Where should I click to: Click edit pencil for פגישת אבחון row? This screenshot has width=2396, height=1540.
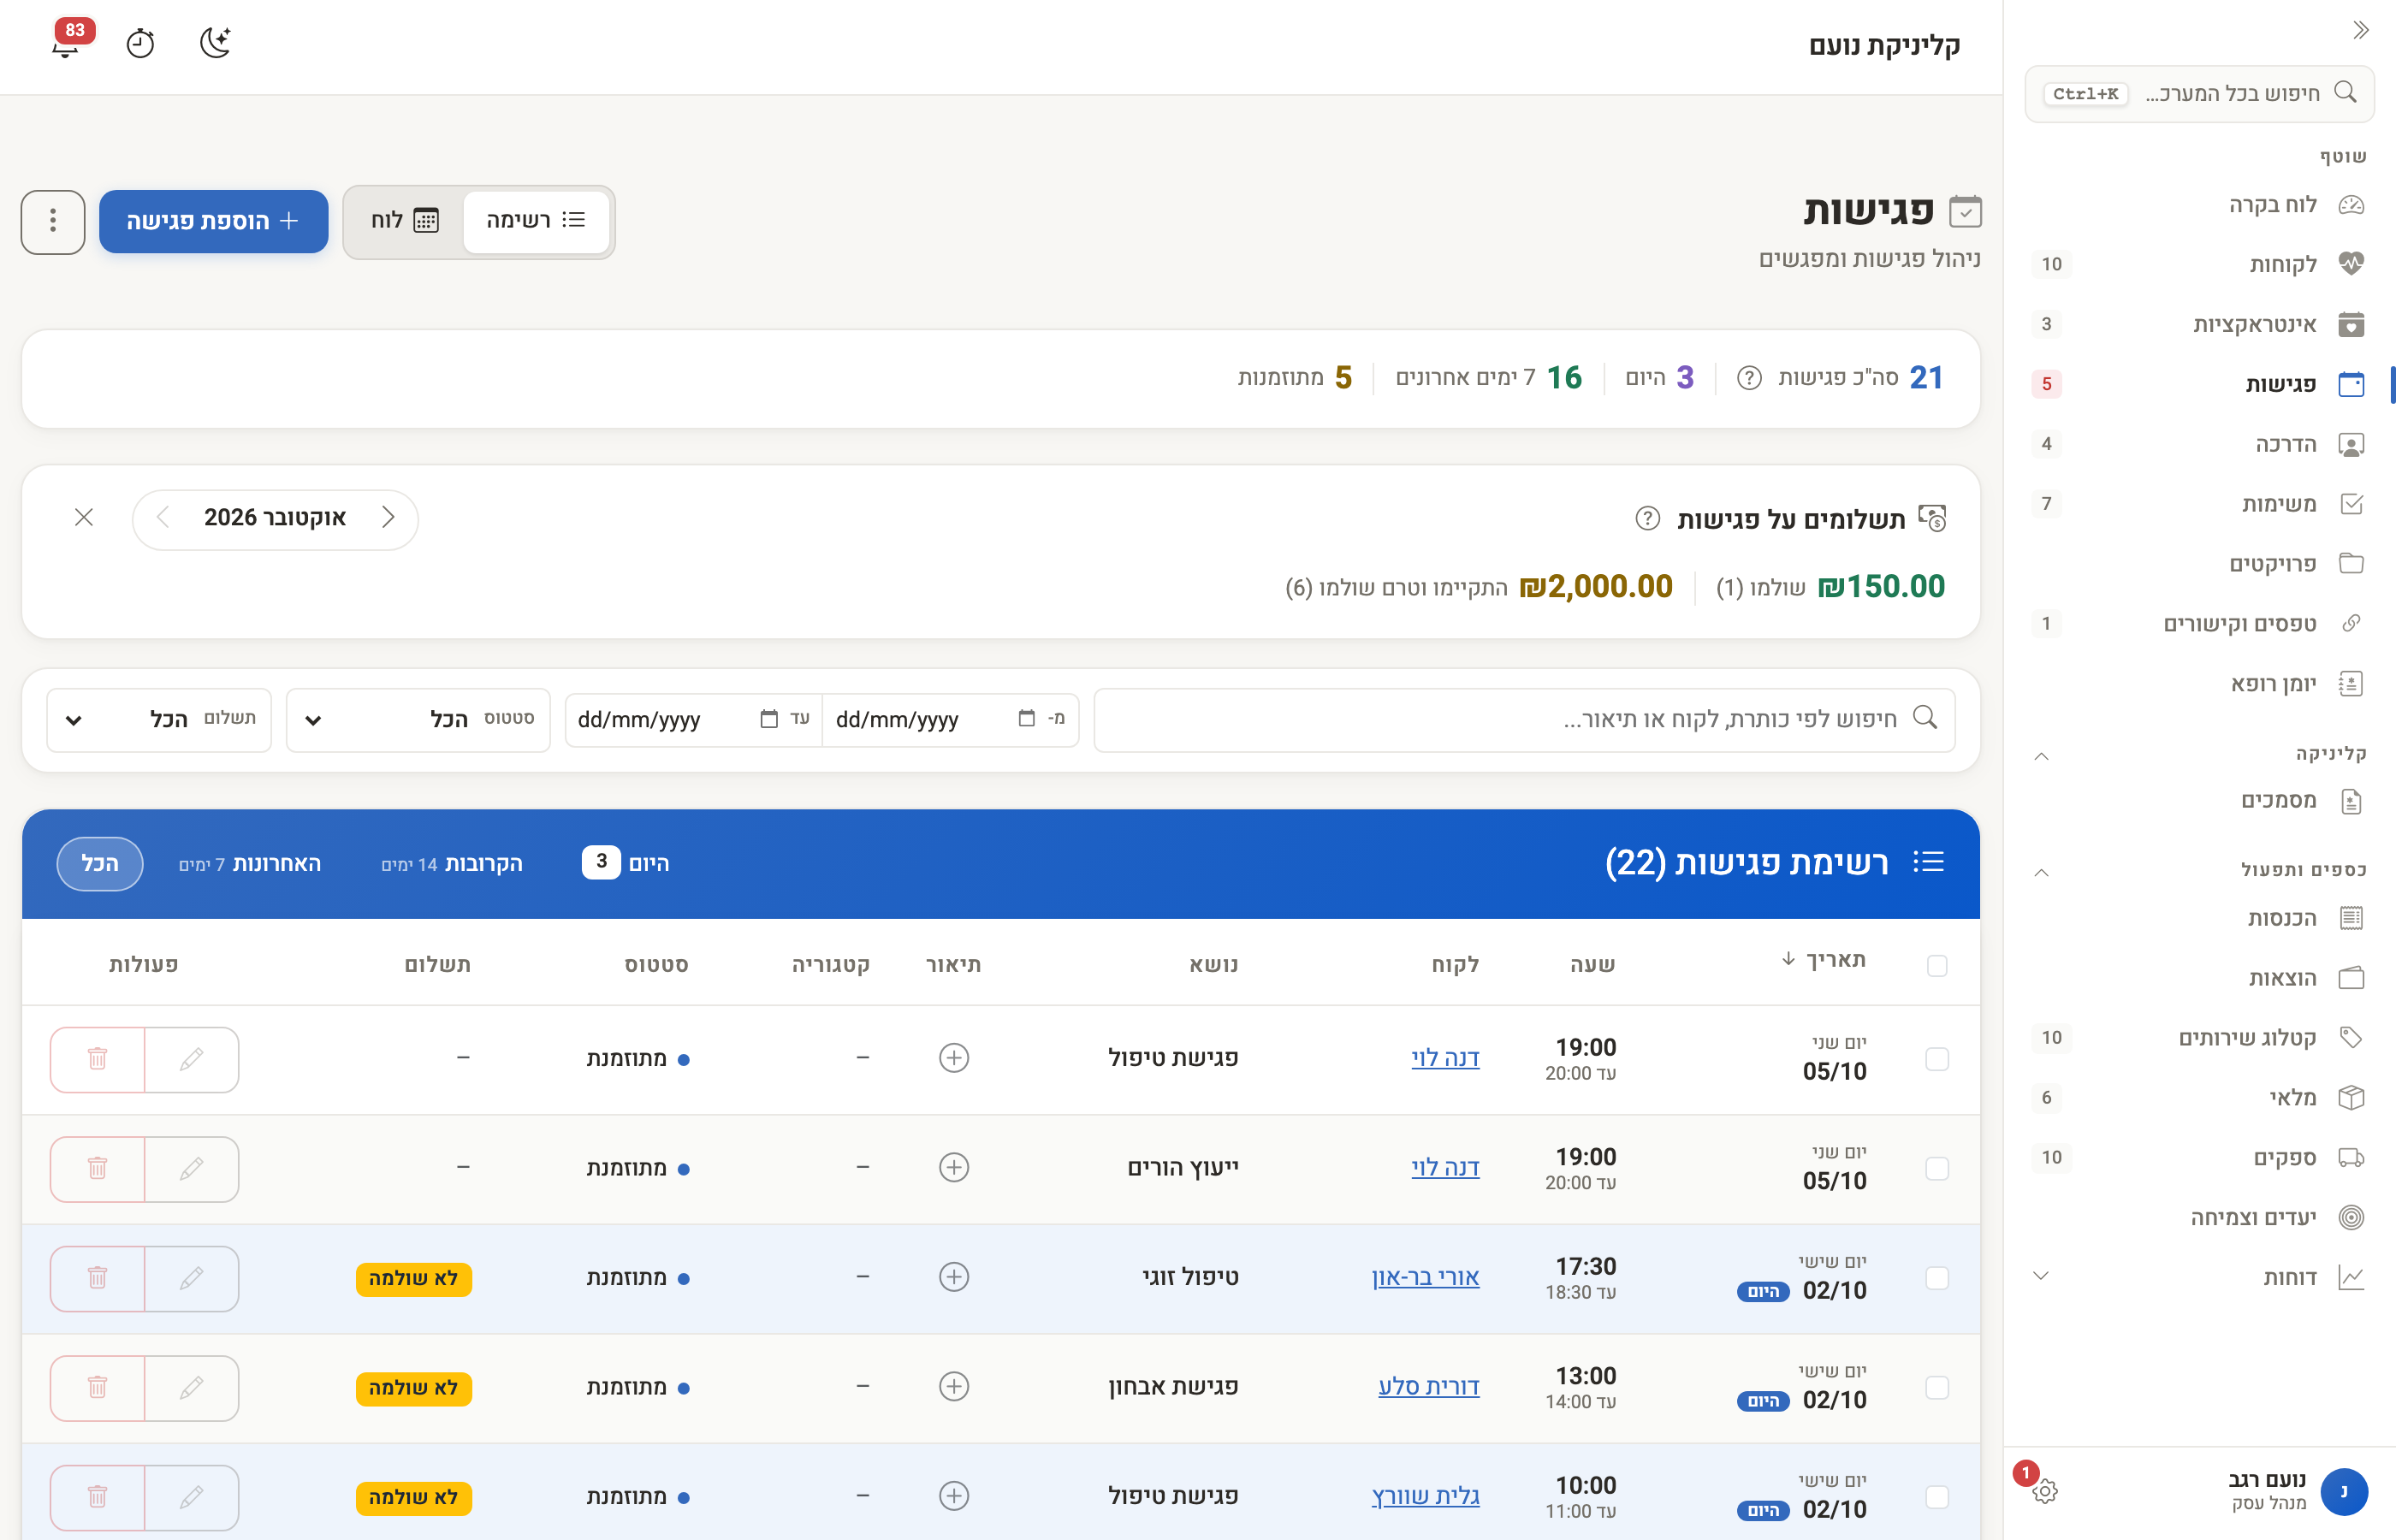click(x=192, y=1387)
